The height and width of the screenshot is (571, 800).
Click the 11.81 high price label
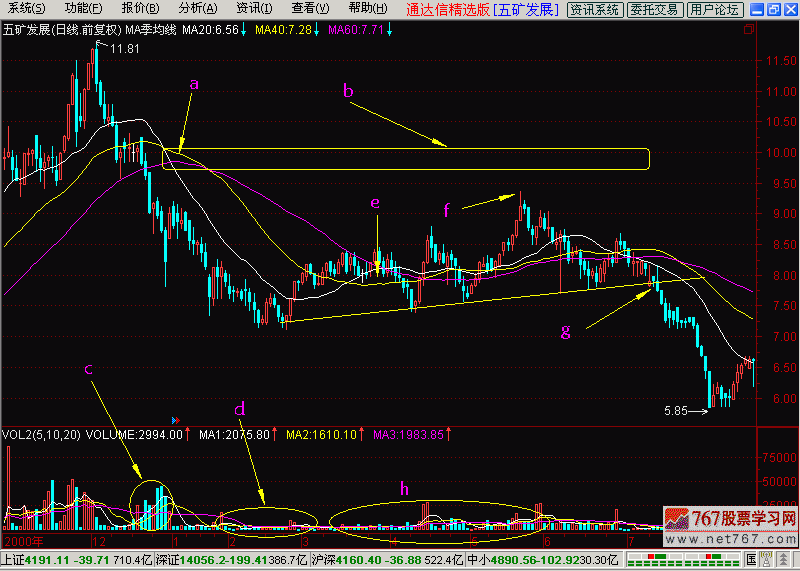pyautogui.click(x=124, y=49)
